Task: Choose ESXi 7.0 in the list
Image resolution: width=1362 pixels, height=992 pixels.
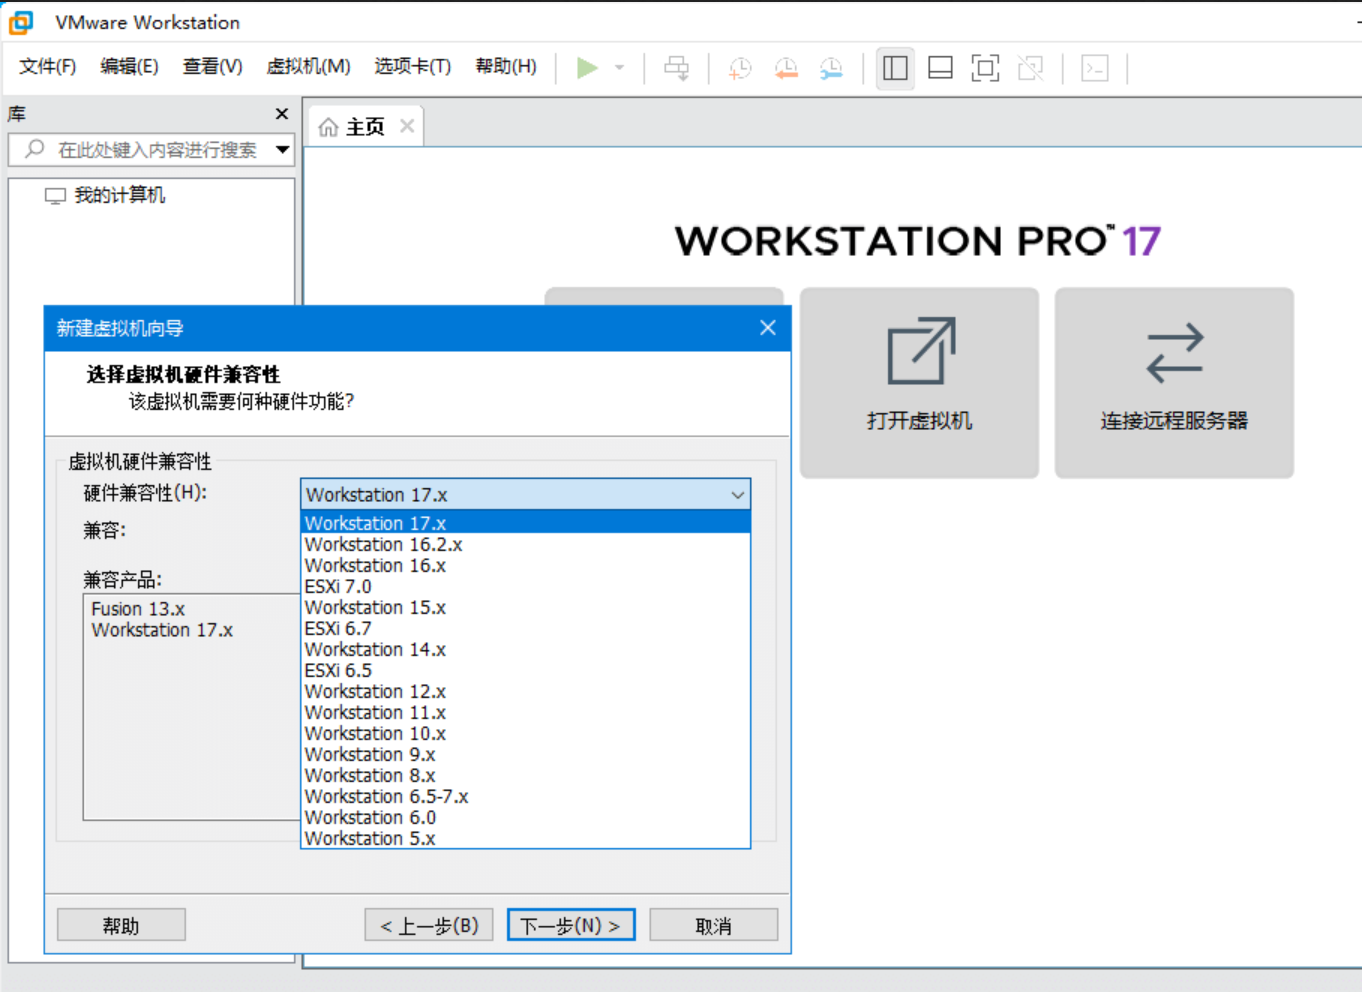Action: click(526, 586)
